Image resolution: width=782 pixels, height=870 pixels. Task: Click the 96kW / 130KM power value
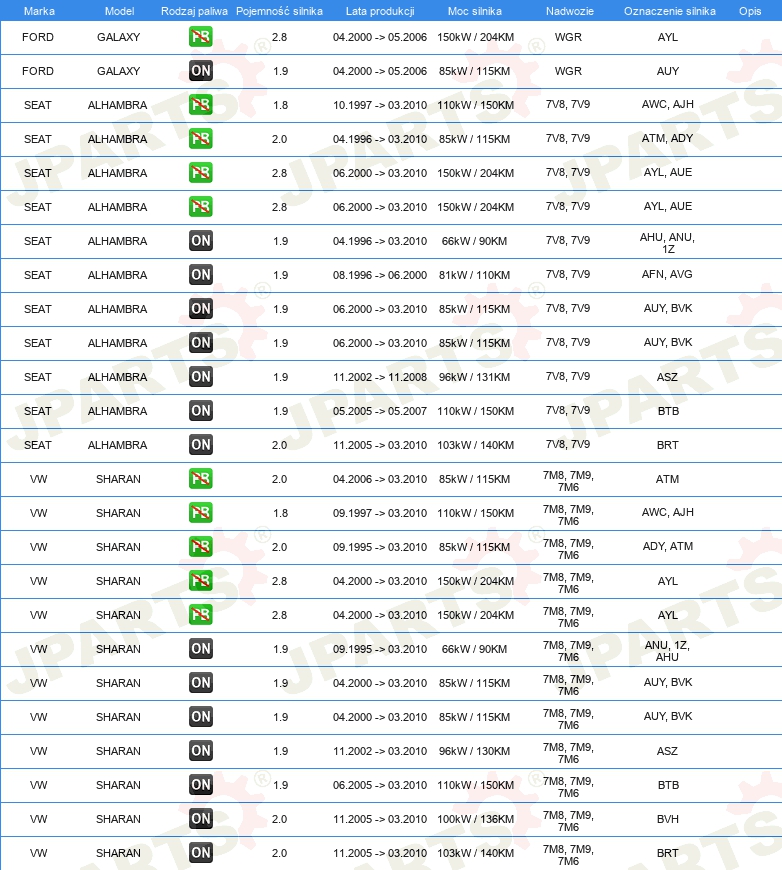(x=474, y=751)
